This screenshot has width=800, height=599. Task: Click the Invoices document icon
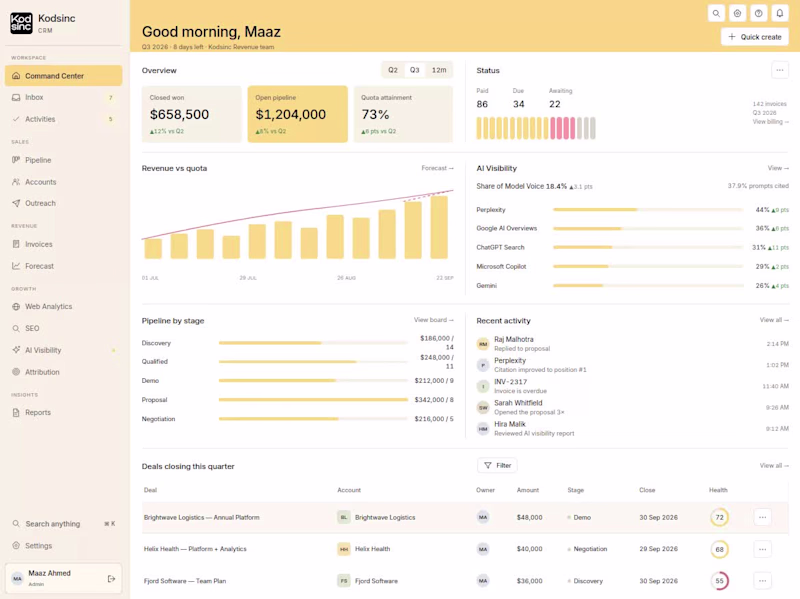click(x=16, y=244)
